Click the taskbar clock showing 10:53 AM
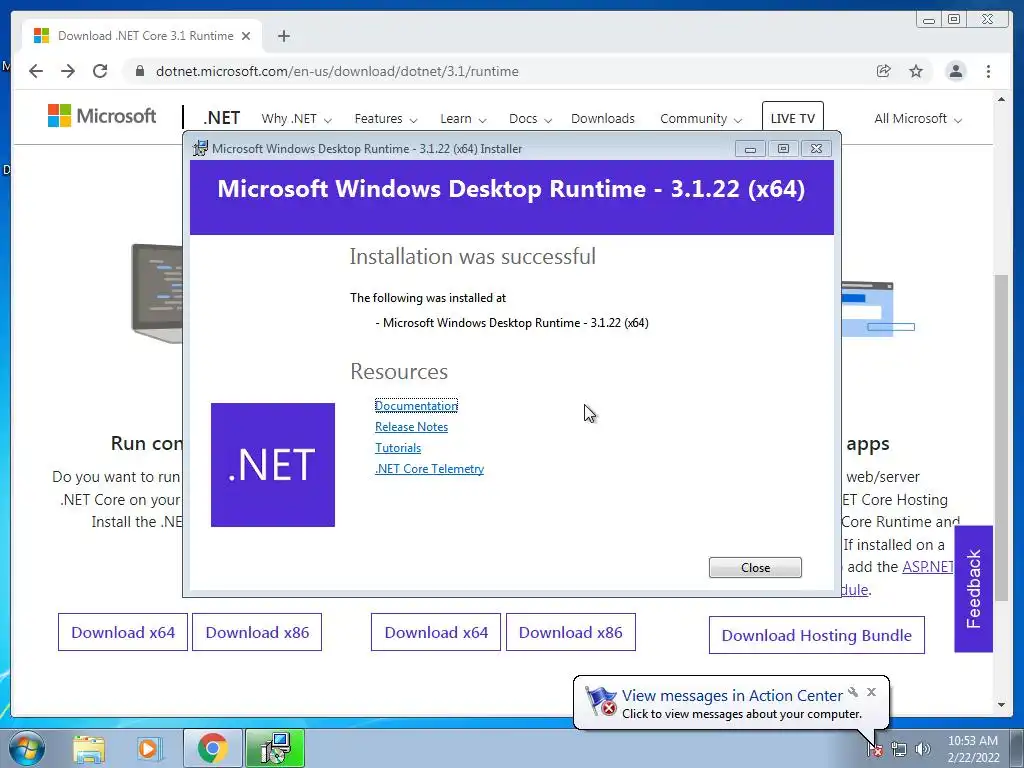The width and height of the screenshot is (1024, 768). (973, 748)
